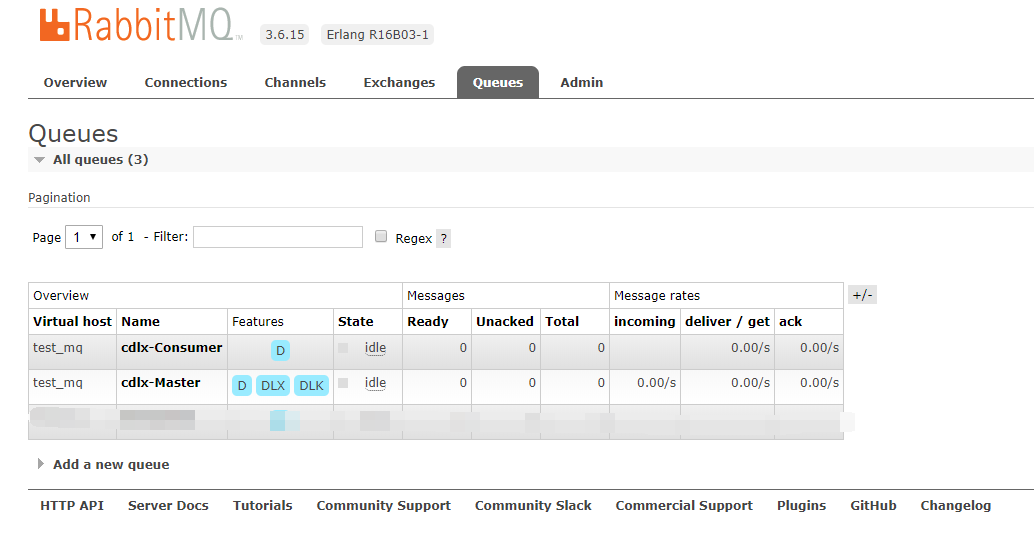Viewport: 1034px width, 539px height.
Task: Open the Plugins link
Action: (x=801, y=505)
